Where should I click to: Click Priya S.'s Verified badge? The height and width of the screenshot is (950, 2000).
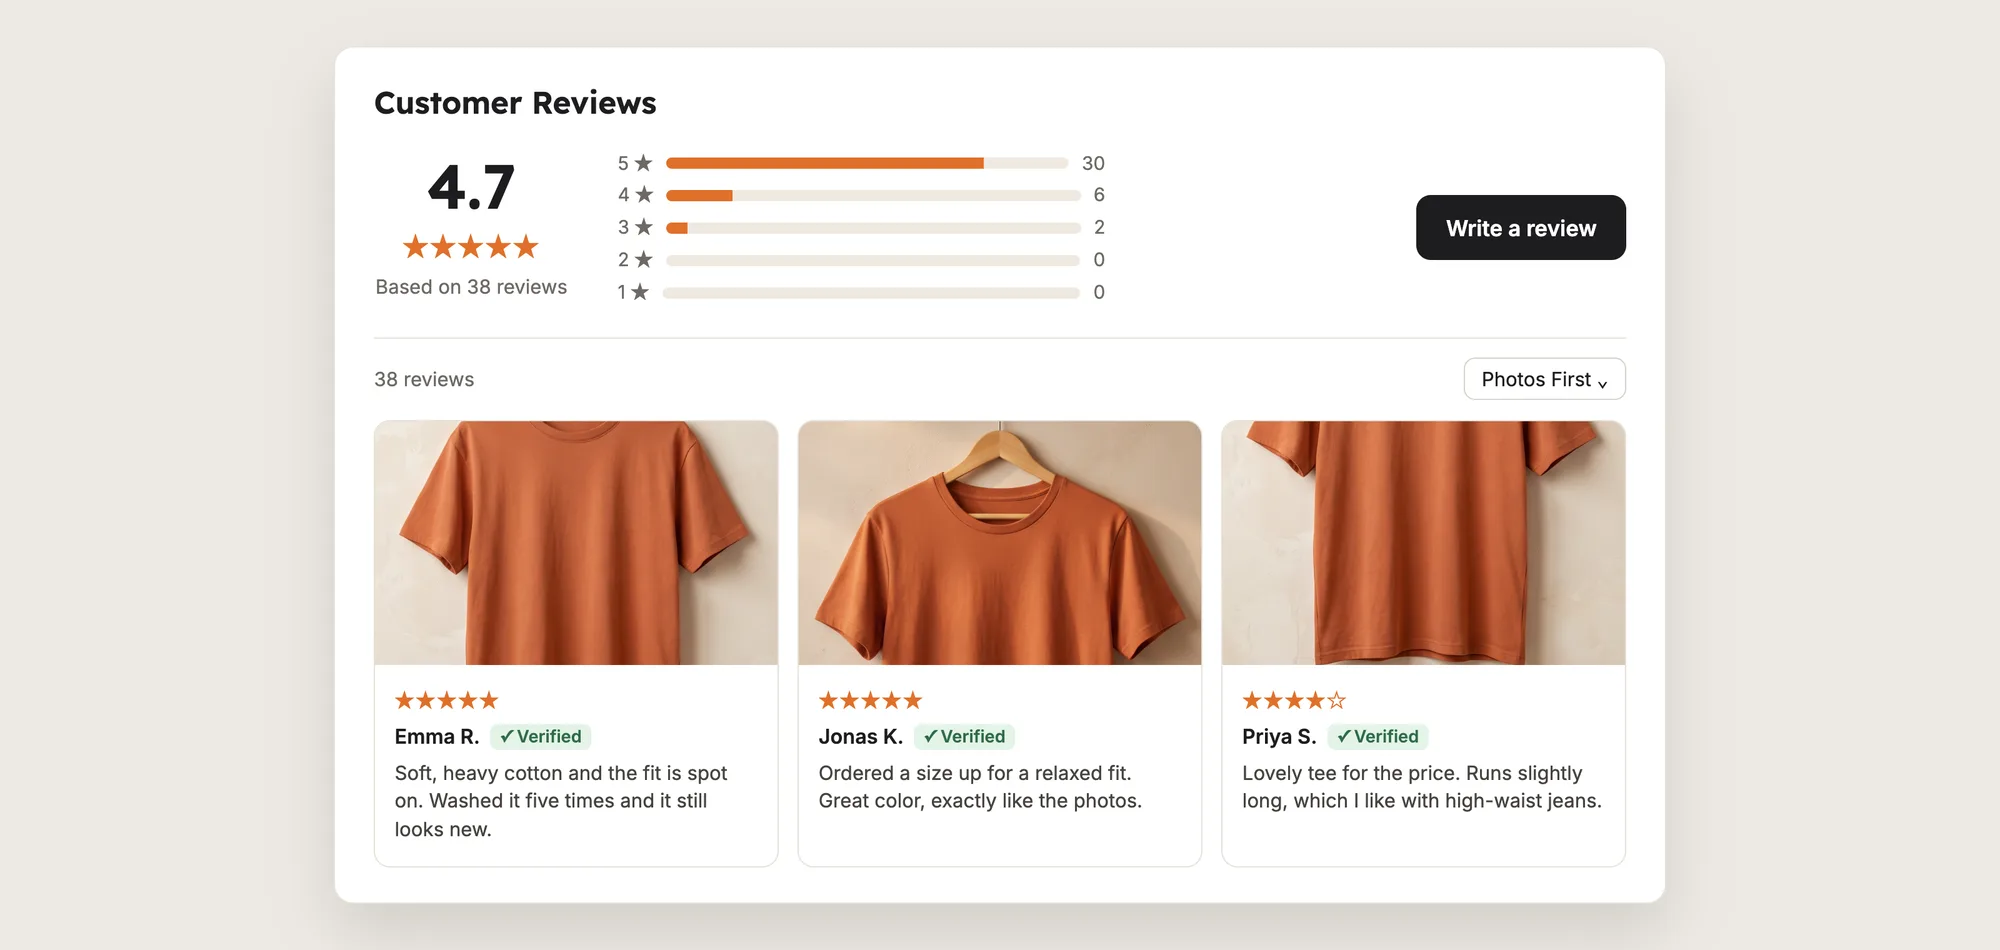[x=1378, y=737]
